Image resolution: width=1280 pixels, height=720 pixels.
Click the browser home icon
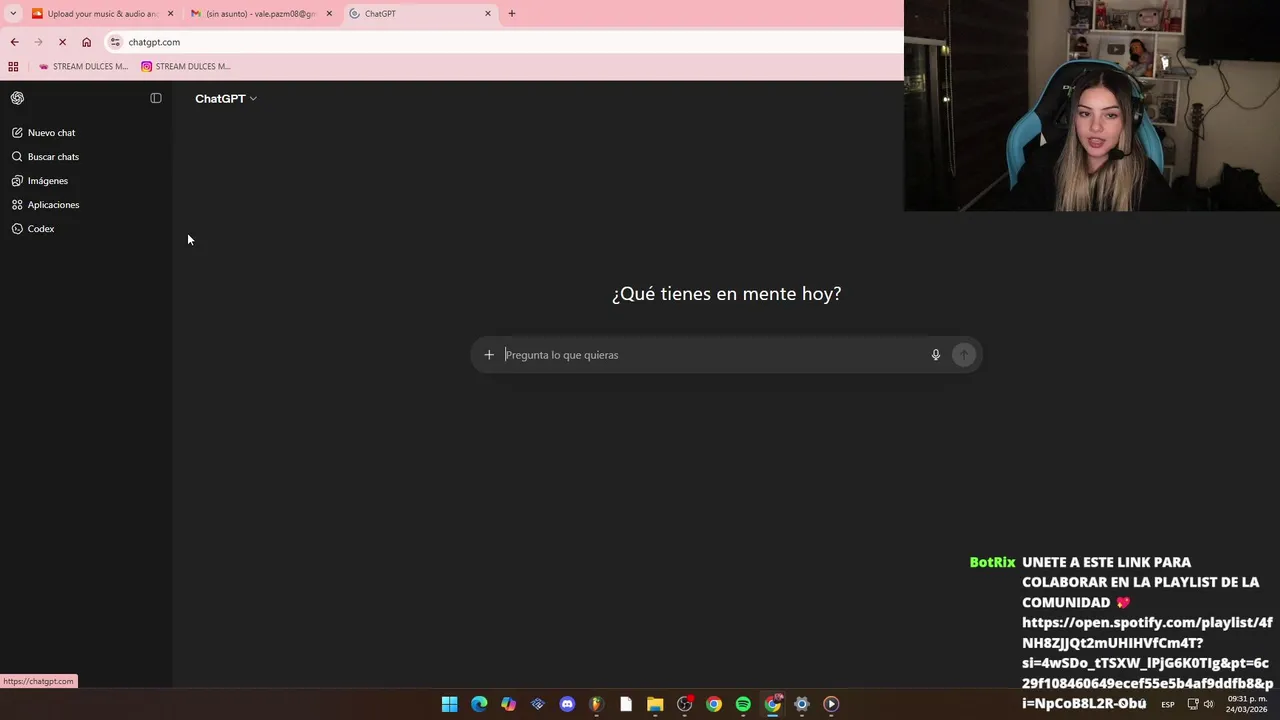click(x=86, y=42)
